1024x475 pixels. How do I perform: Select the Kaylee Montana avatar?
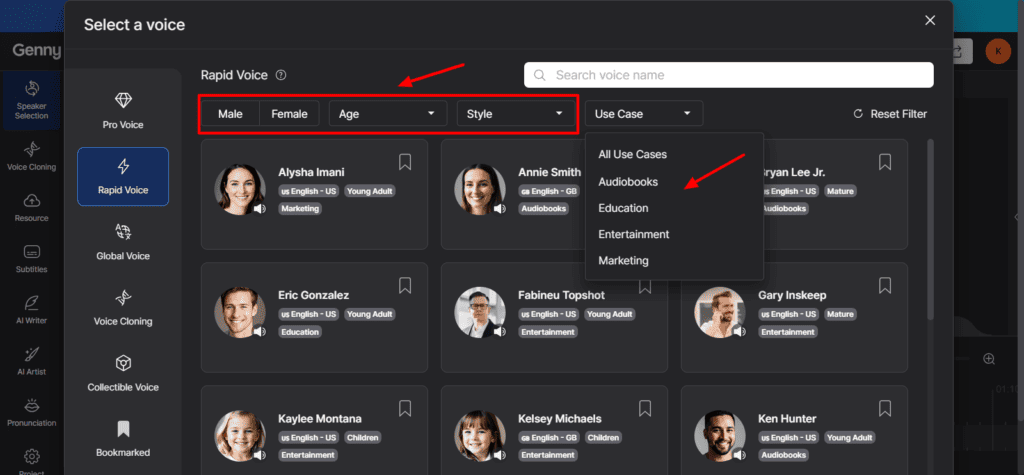tap(240, 436)
